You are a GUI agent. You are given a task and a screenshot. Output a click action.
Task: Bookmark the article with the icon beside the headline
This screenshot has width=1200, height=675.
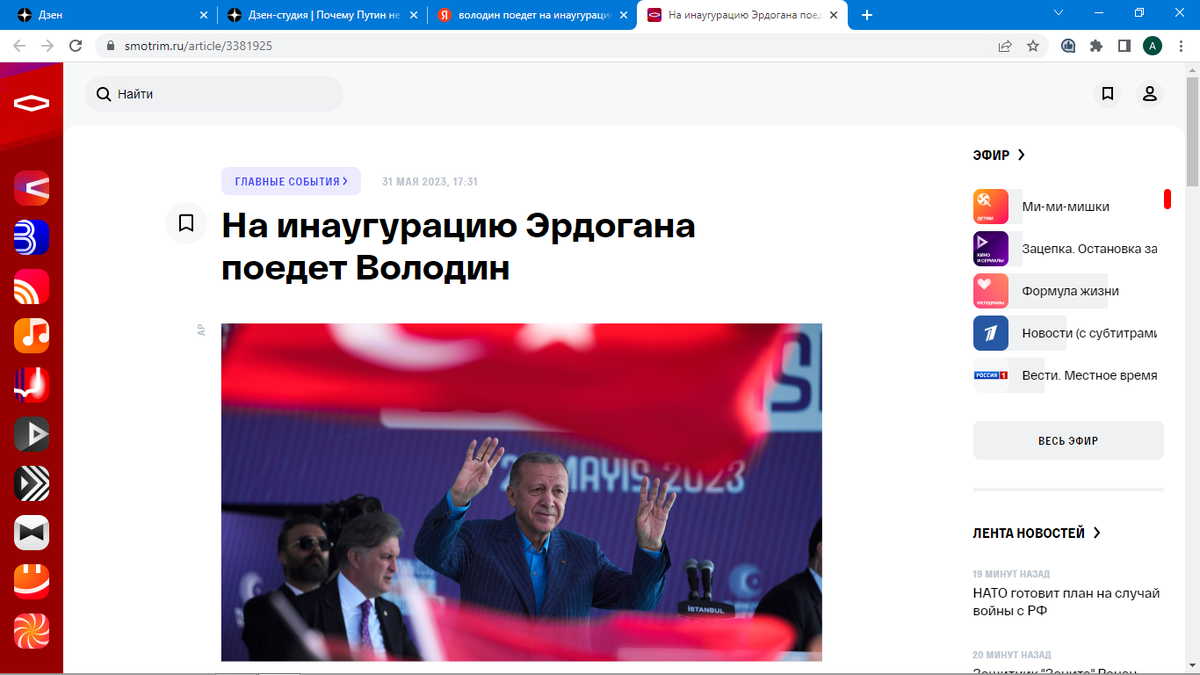click(186, 223)
